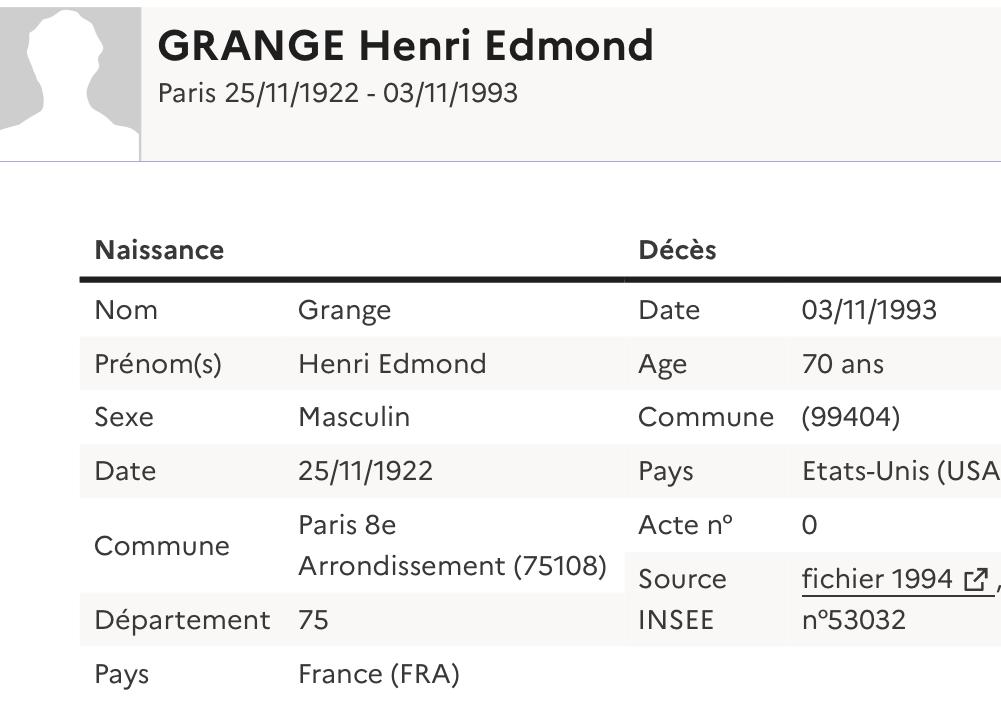Click the INSEE record number n°53032
The image size is (1001, 711).
tap(854, 620)
